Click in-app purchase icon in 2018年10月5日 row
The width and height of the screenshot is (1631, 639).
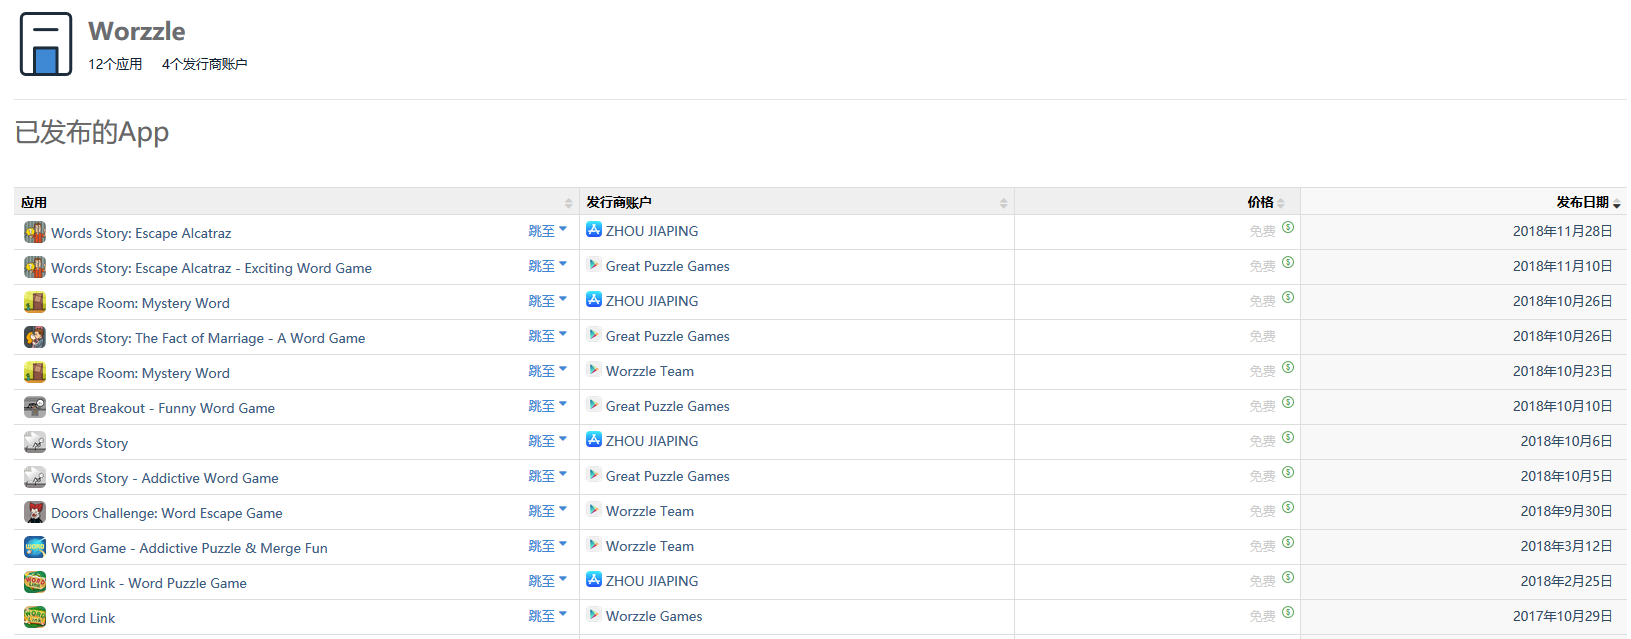point(1288,472)
